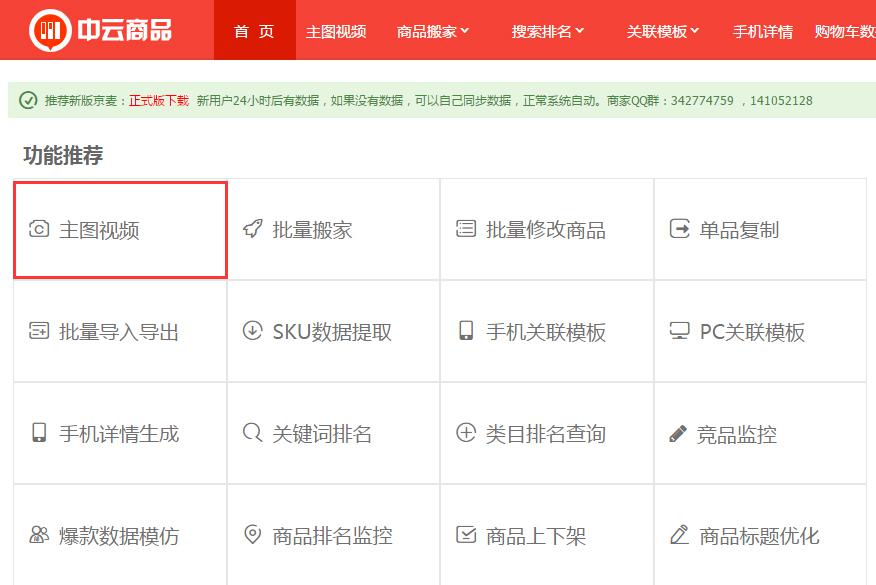
Task: Open the SKU数据提取 feature card
Action: point(334,331)
